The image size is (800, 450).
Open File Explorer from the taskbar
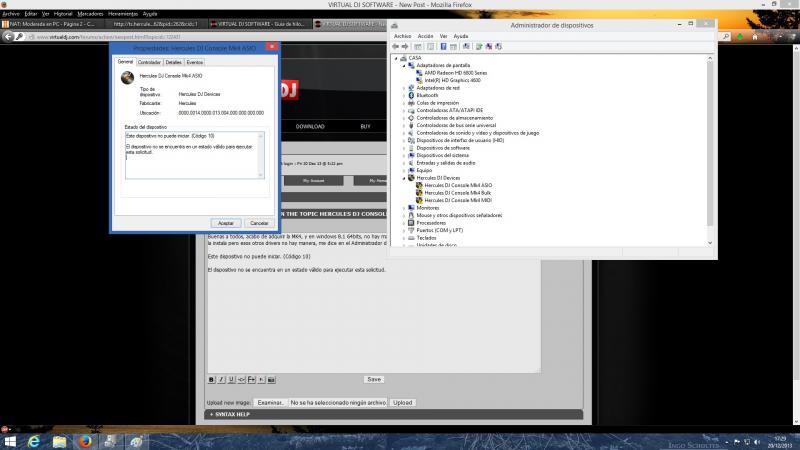(x=59, y=441)
